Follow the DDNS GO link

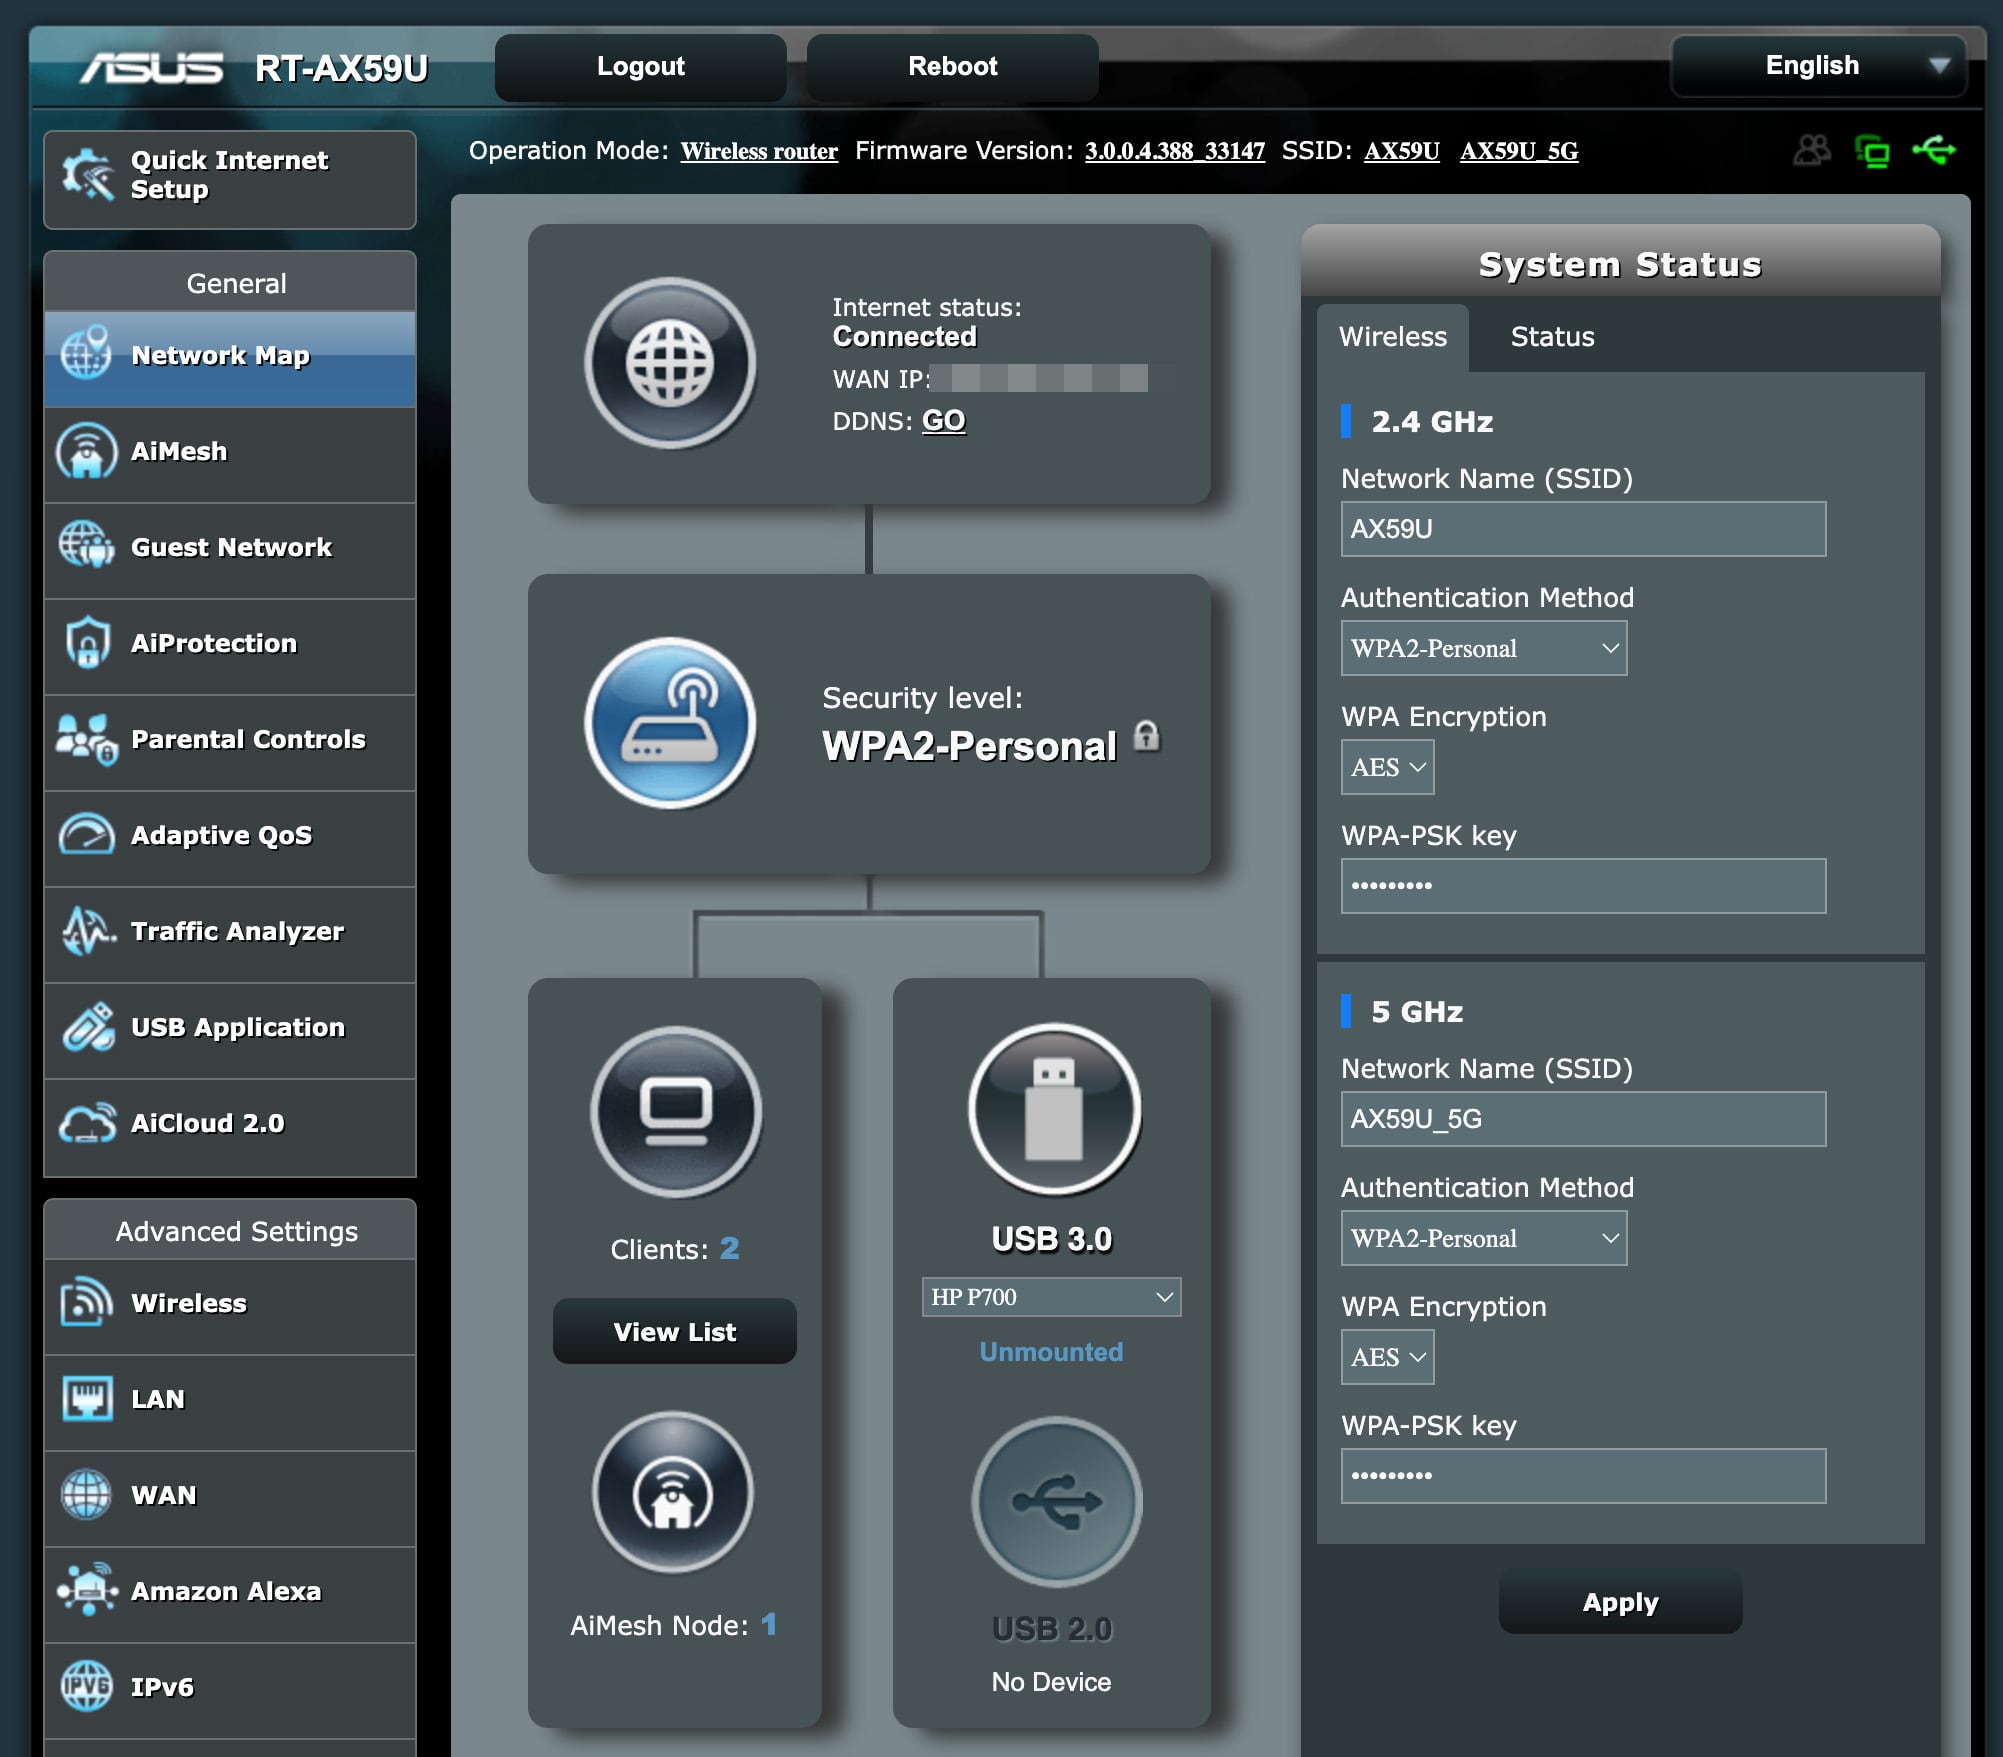coord(943,421)
